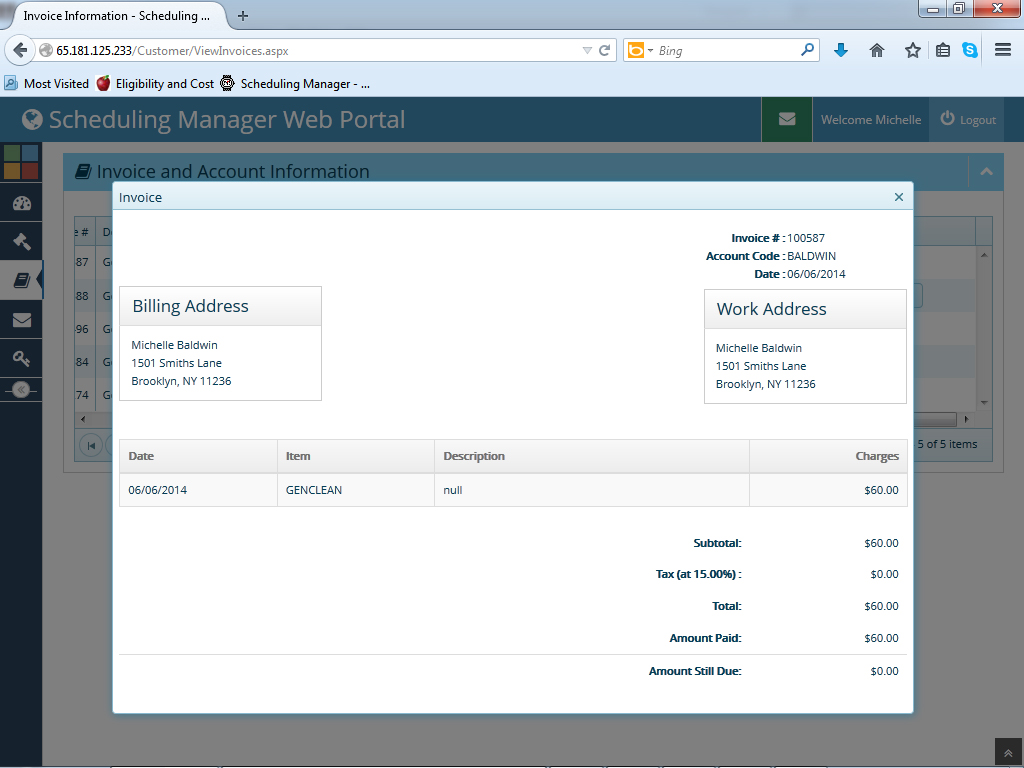
Task: Go back with the browser back arrow
Action: click(20, 50)
